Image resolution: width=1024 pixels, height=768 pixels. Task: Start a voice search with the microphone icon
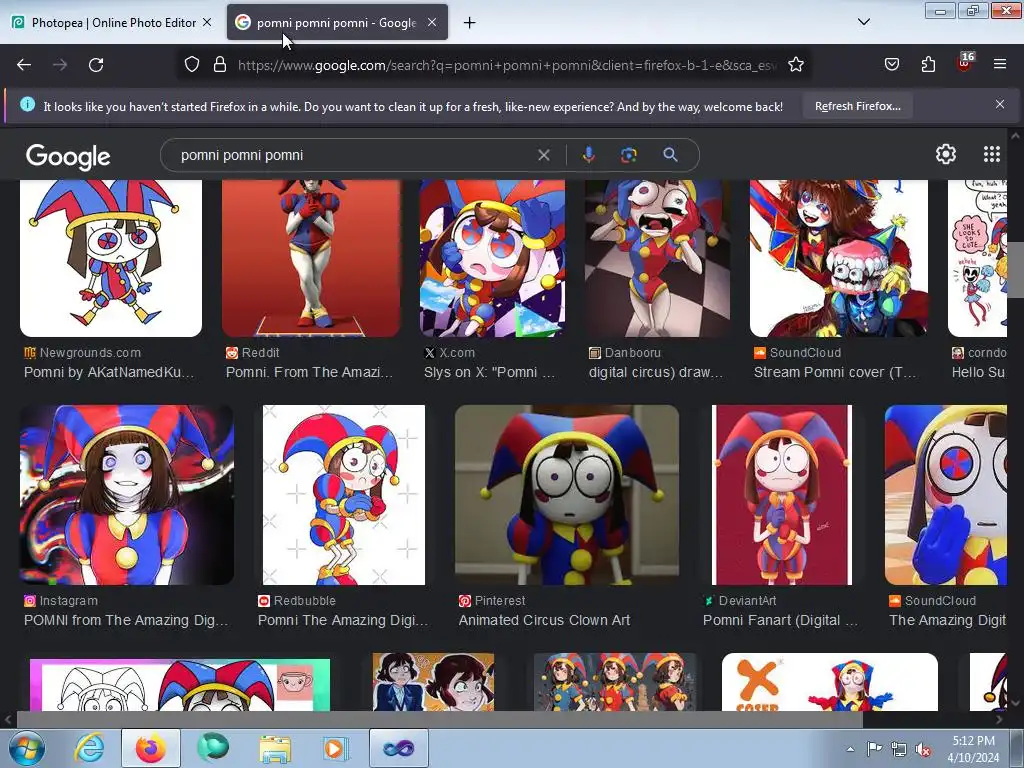pyautogui.click(x=588, y=155)
